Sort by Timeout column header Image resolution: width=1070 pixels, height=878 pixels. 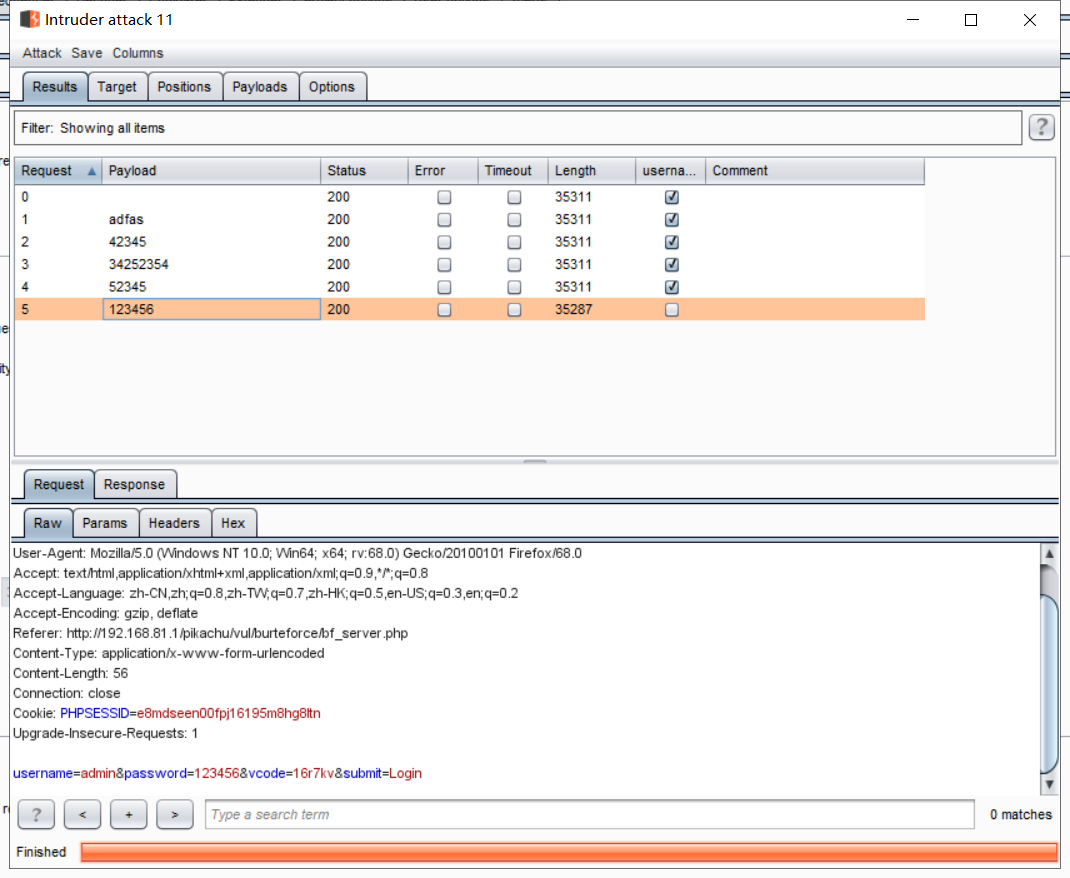pos(513,171)
